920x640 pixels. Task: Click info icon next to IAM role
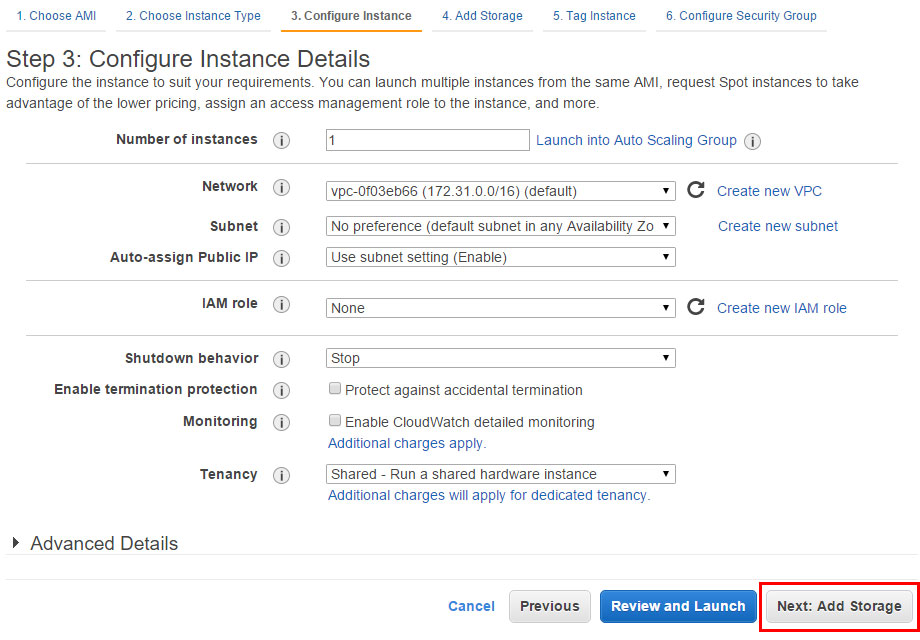pos(281,304)
